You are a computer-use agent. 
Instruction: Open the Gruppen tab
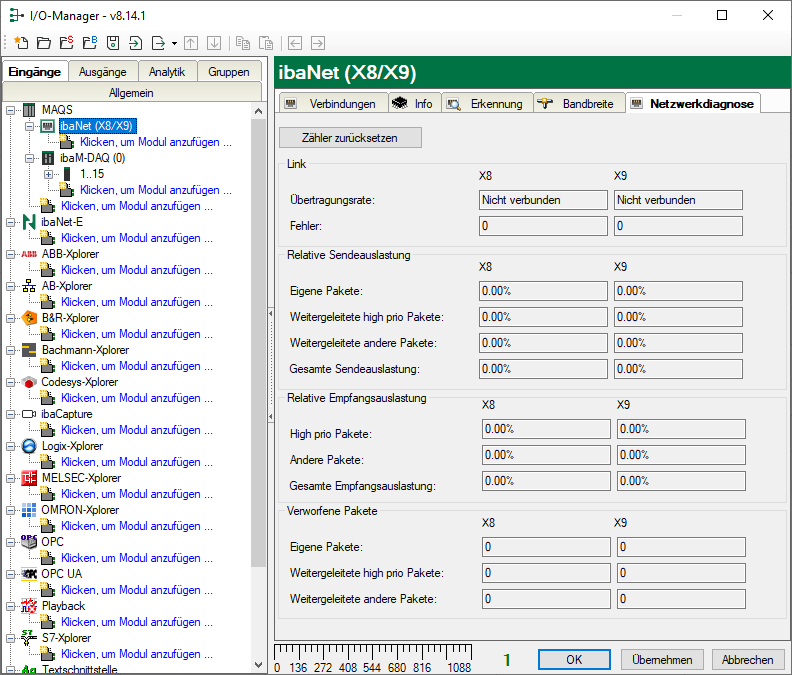229,72
